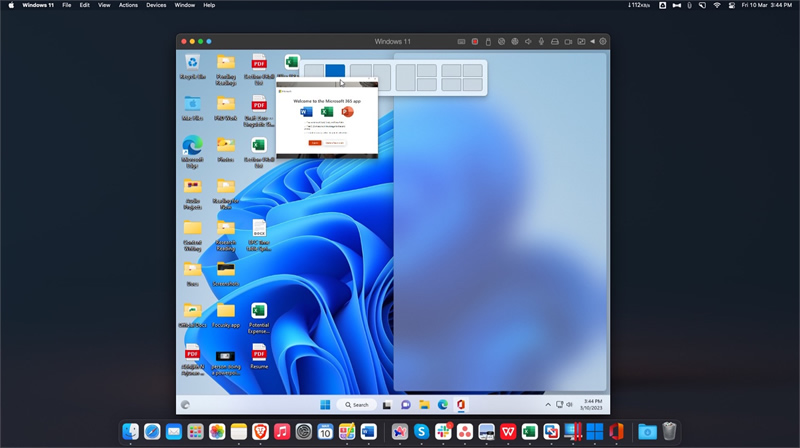The height and width of the screenshot is (448, 800).
Task: Select the highlighted right-half snap layout zone
Action: pos(335,70)
